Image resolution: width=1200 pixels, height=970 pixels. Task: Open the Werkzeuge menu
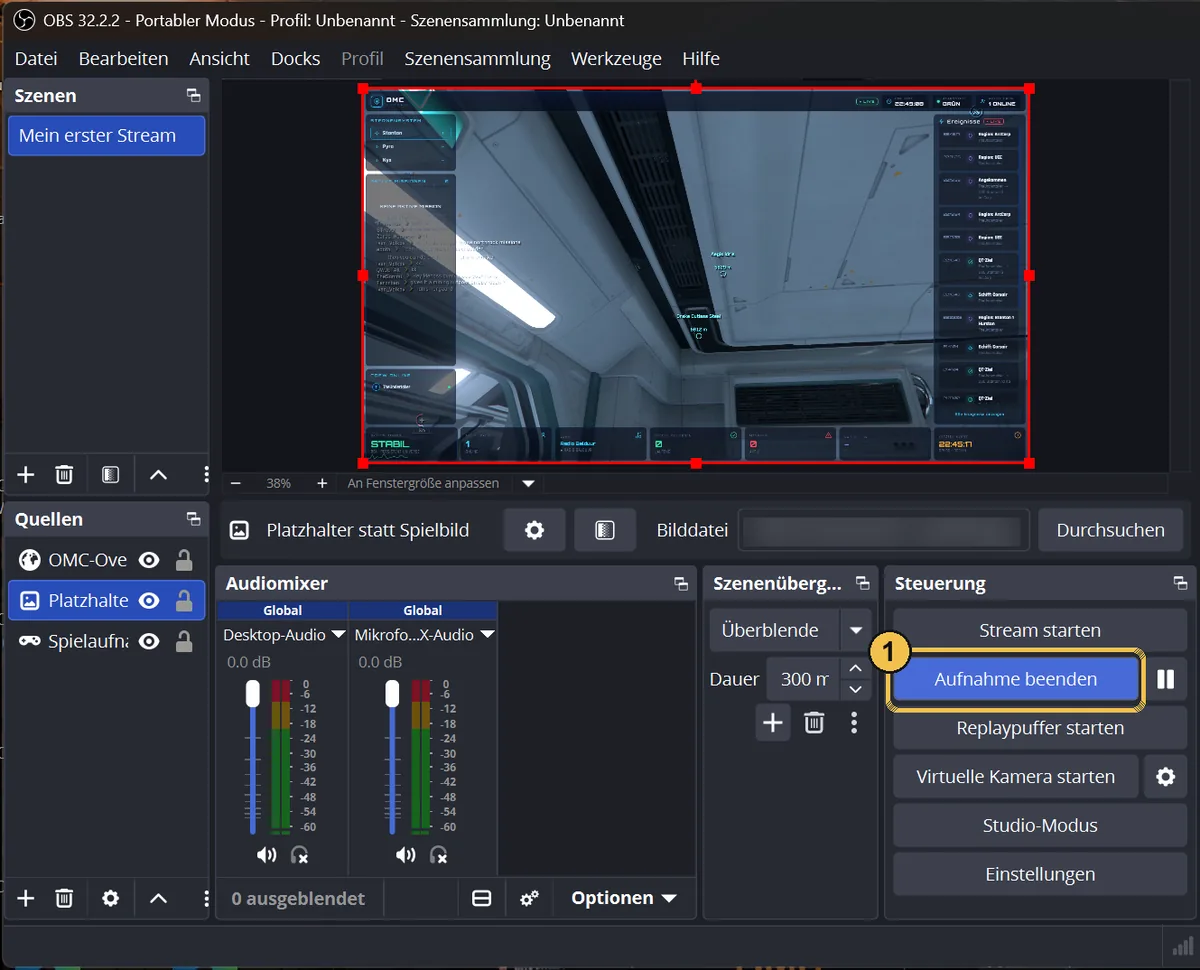(616, 59)
